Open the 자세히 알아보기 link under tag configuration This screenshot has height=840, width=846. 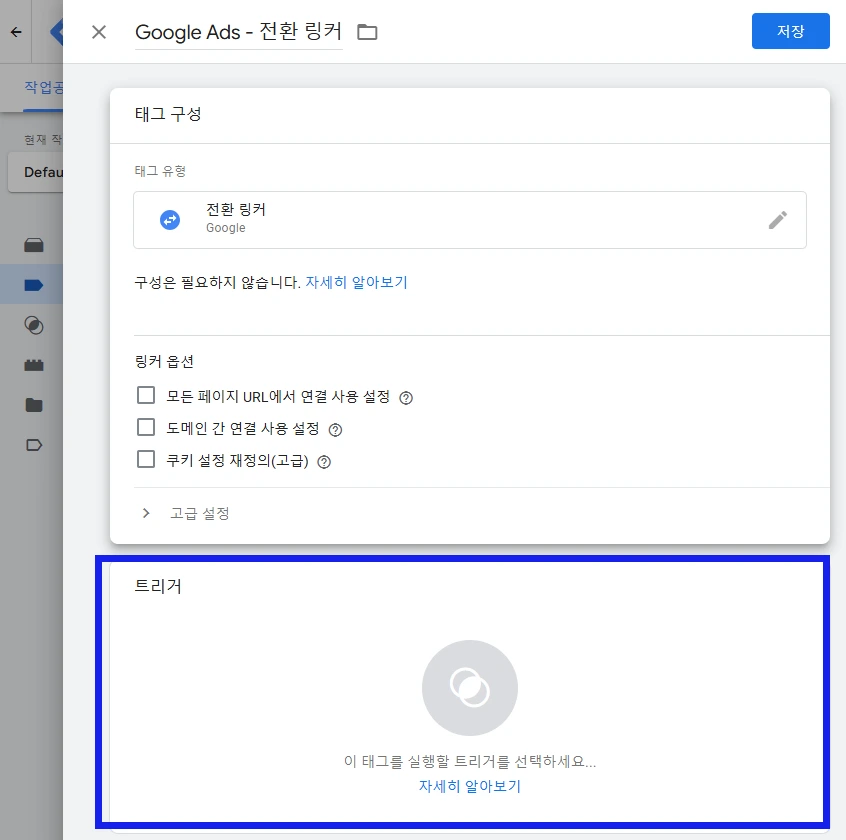(356, 282)
